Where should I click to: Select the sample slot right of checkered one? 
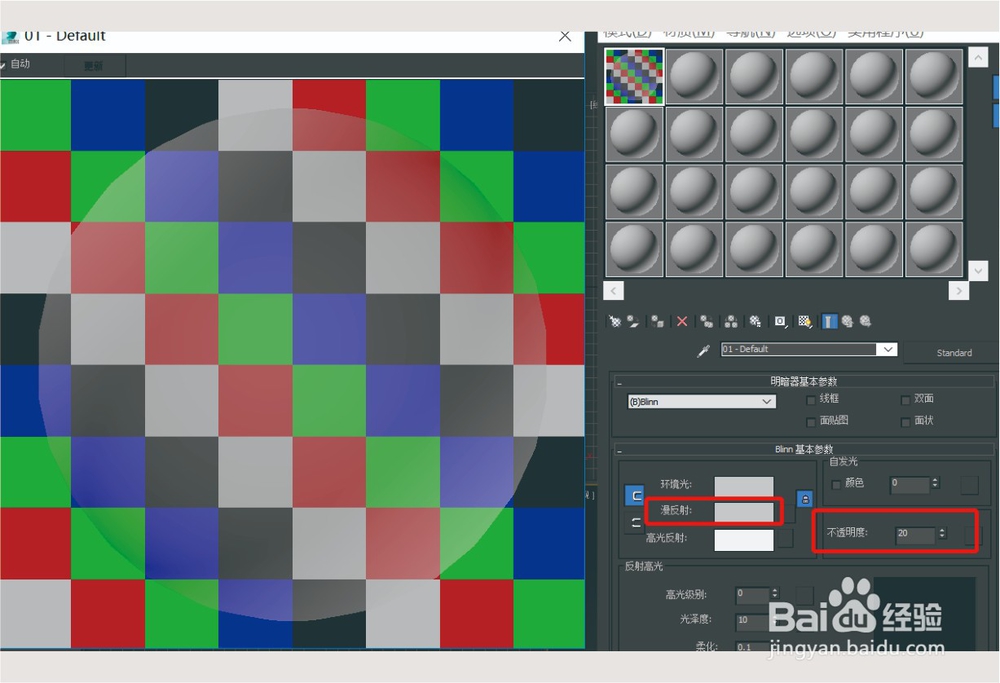pyautogui.click(x=694, y=77)
